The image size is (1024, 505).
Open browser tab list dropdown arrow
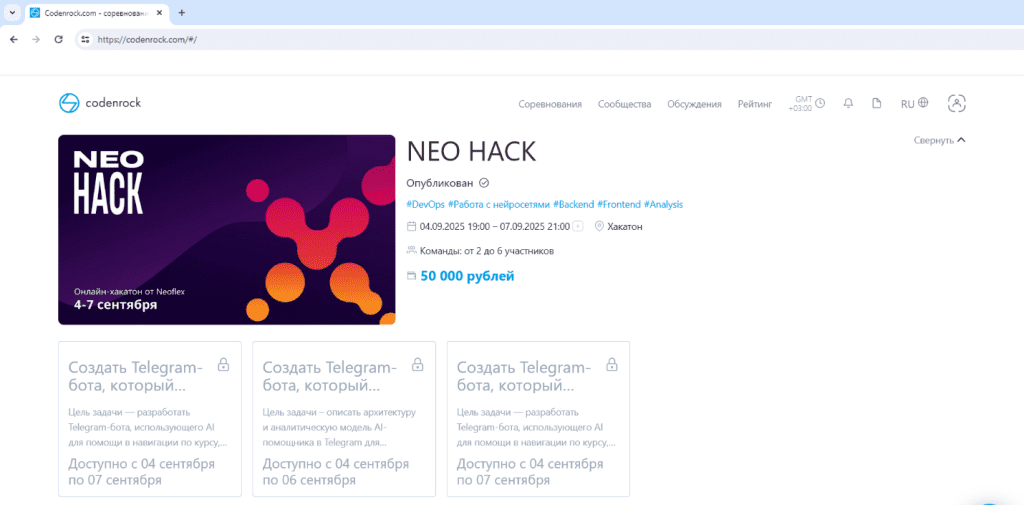(11, 12)
